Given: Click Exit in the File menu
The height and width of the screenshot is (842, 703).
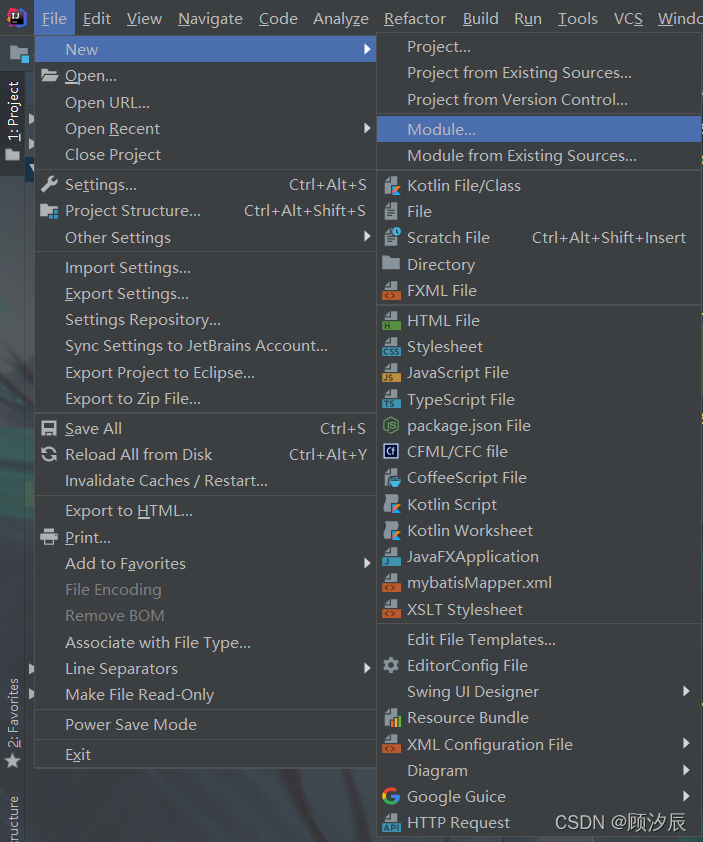Looking at the screenshot, I should click(205, 754).
